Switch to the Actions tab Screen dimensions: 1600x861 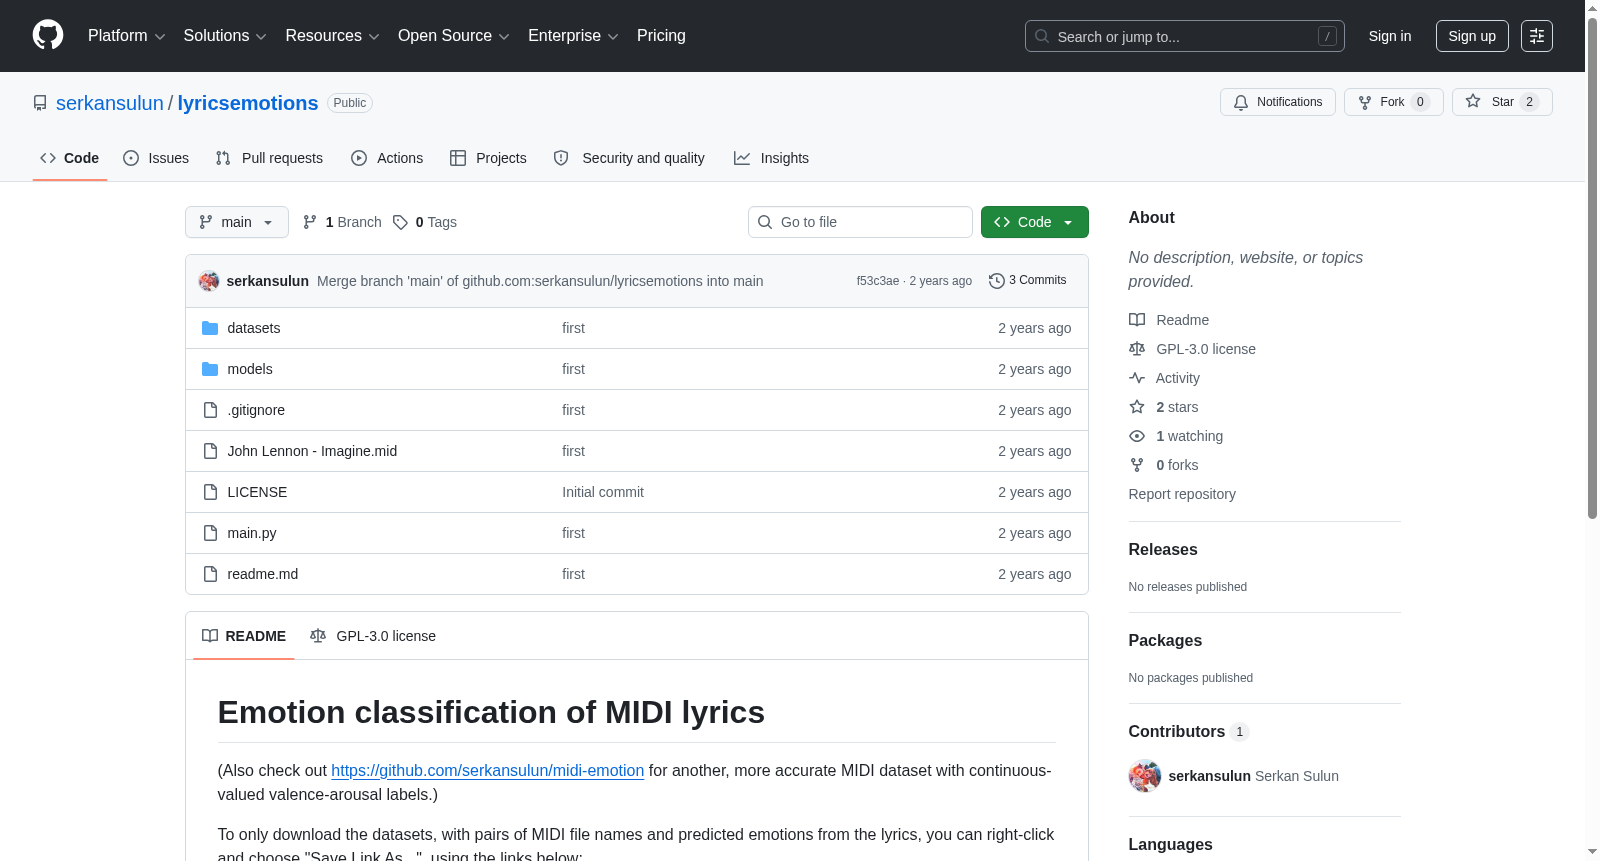tap(387, 158)
